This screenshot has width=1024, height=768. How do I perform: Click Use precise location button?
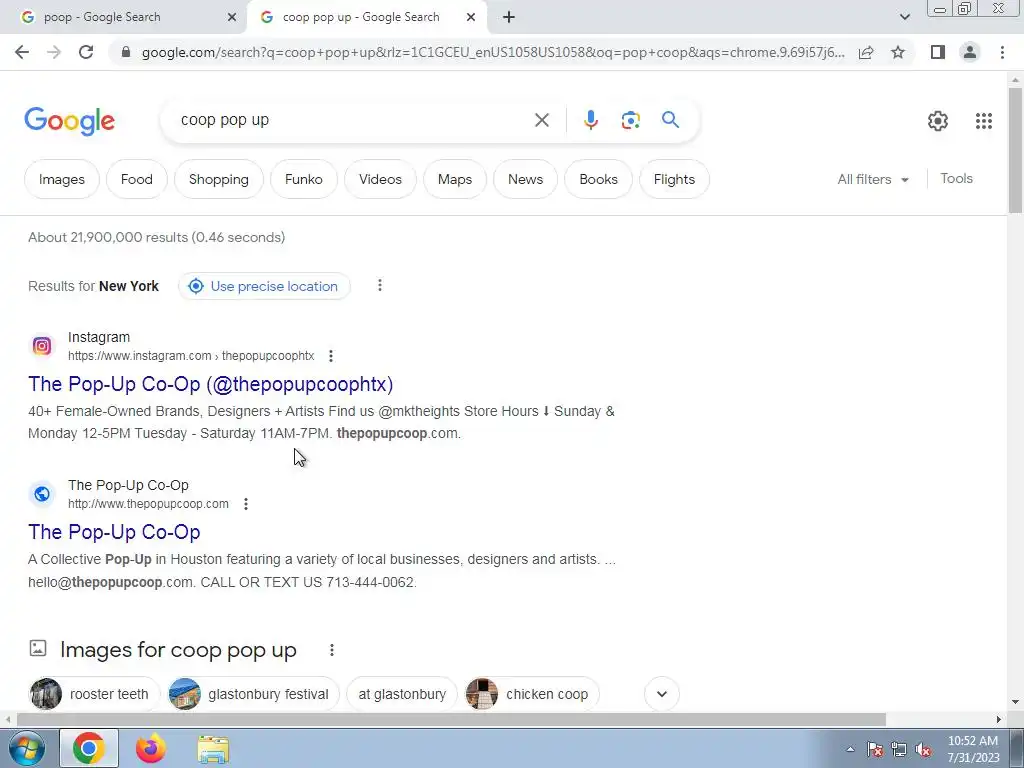264,286
